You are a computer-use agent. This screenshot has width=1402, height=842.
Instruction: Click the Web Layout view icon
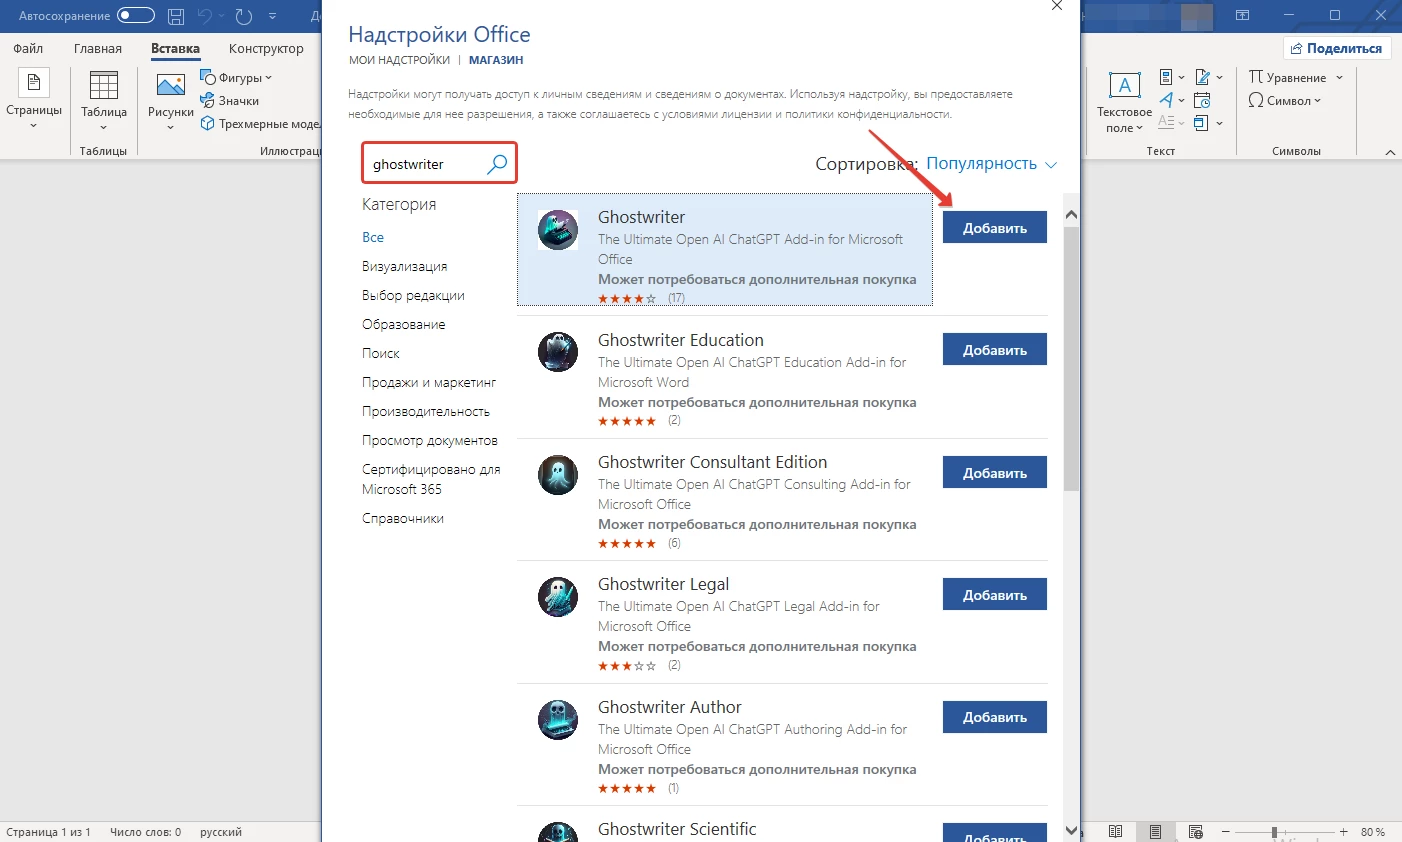click(1195, 832)
